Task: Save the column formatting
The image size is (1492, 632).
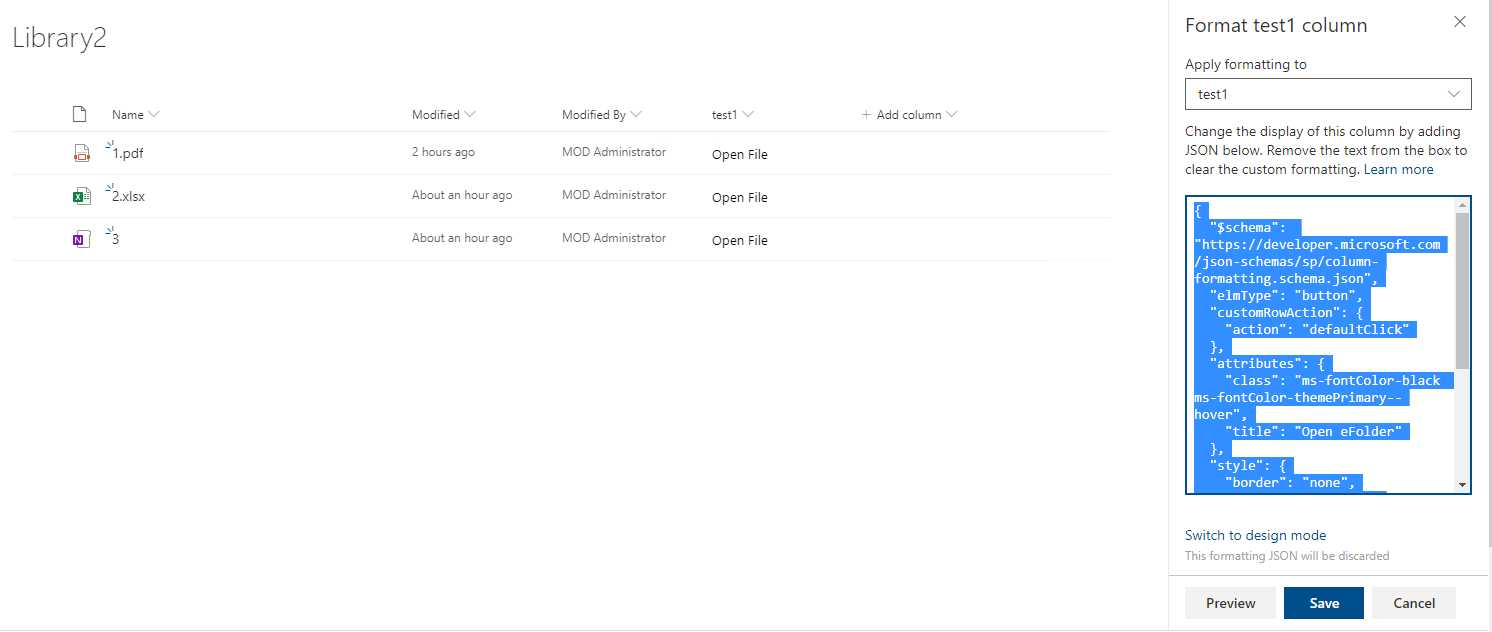Action: [x=1324, y=603]
